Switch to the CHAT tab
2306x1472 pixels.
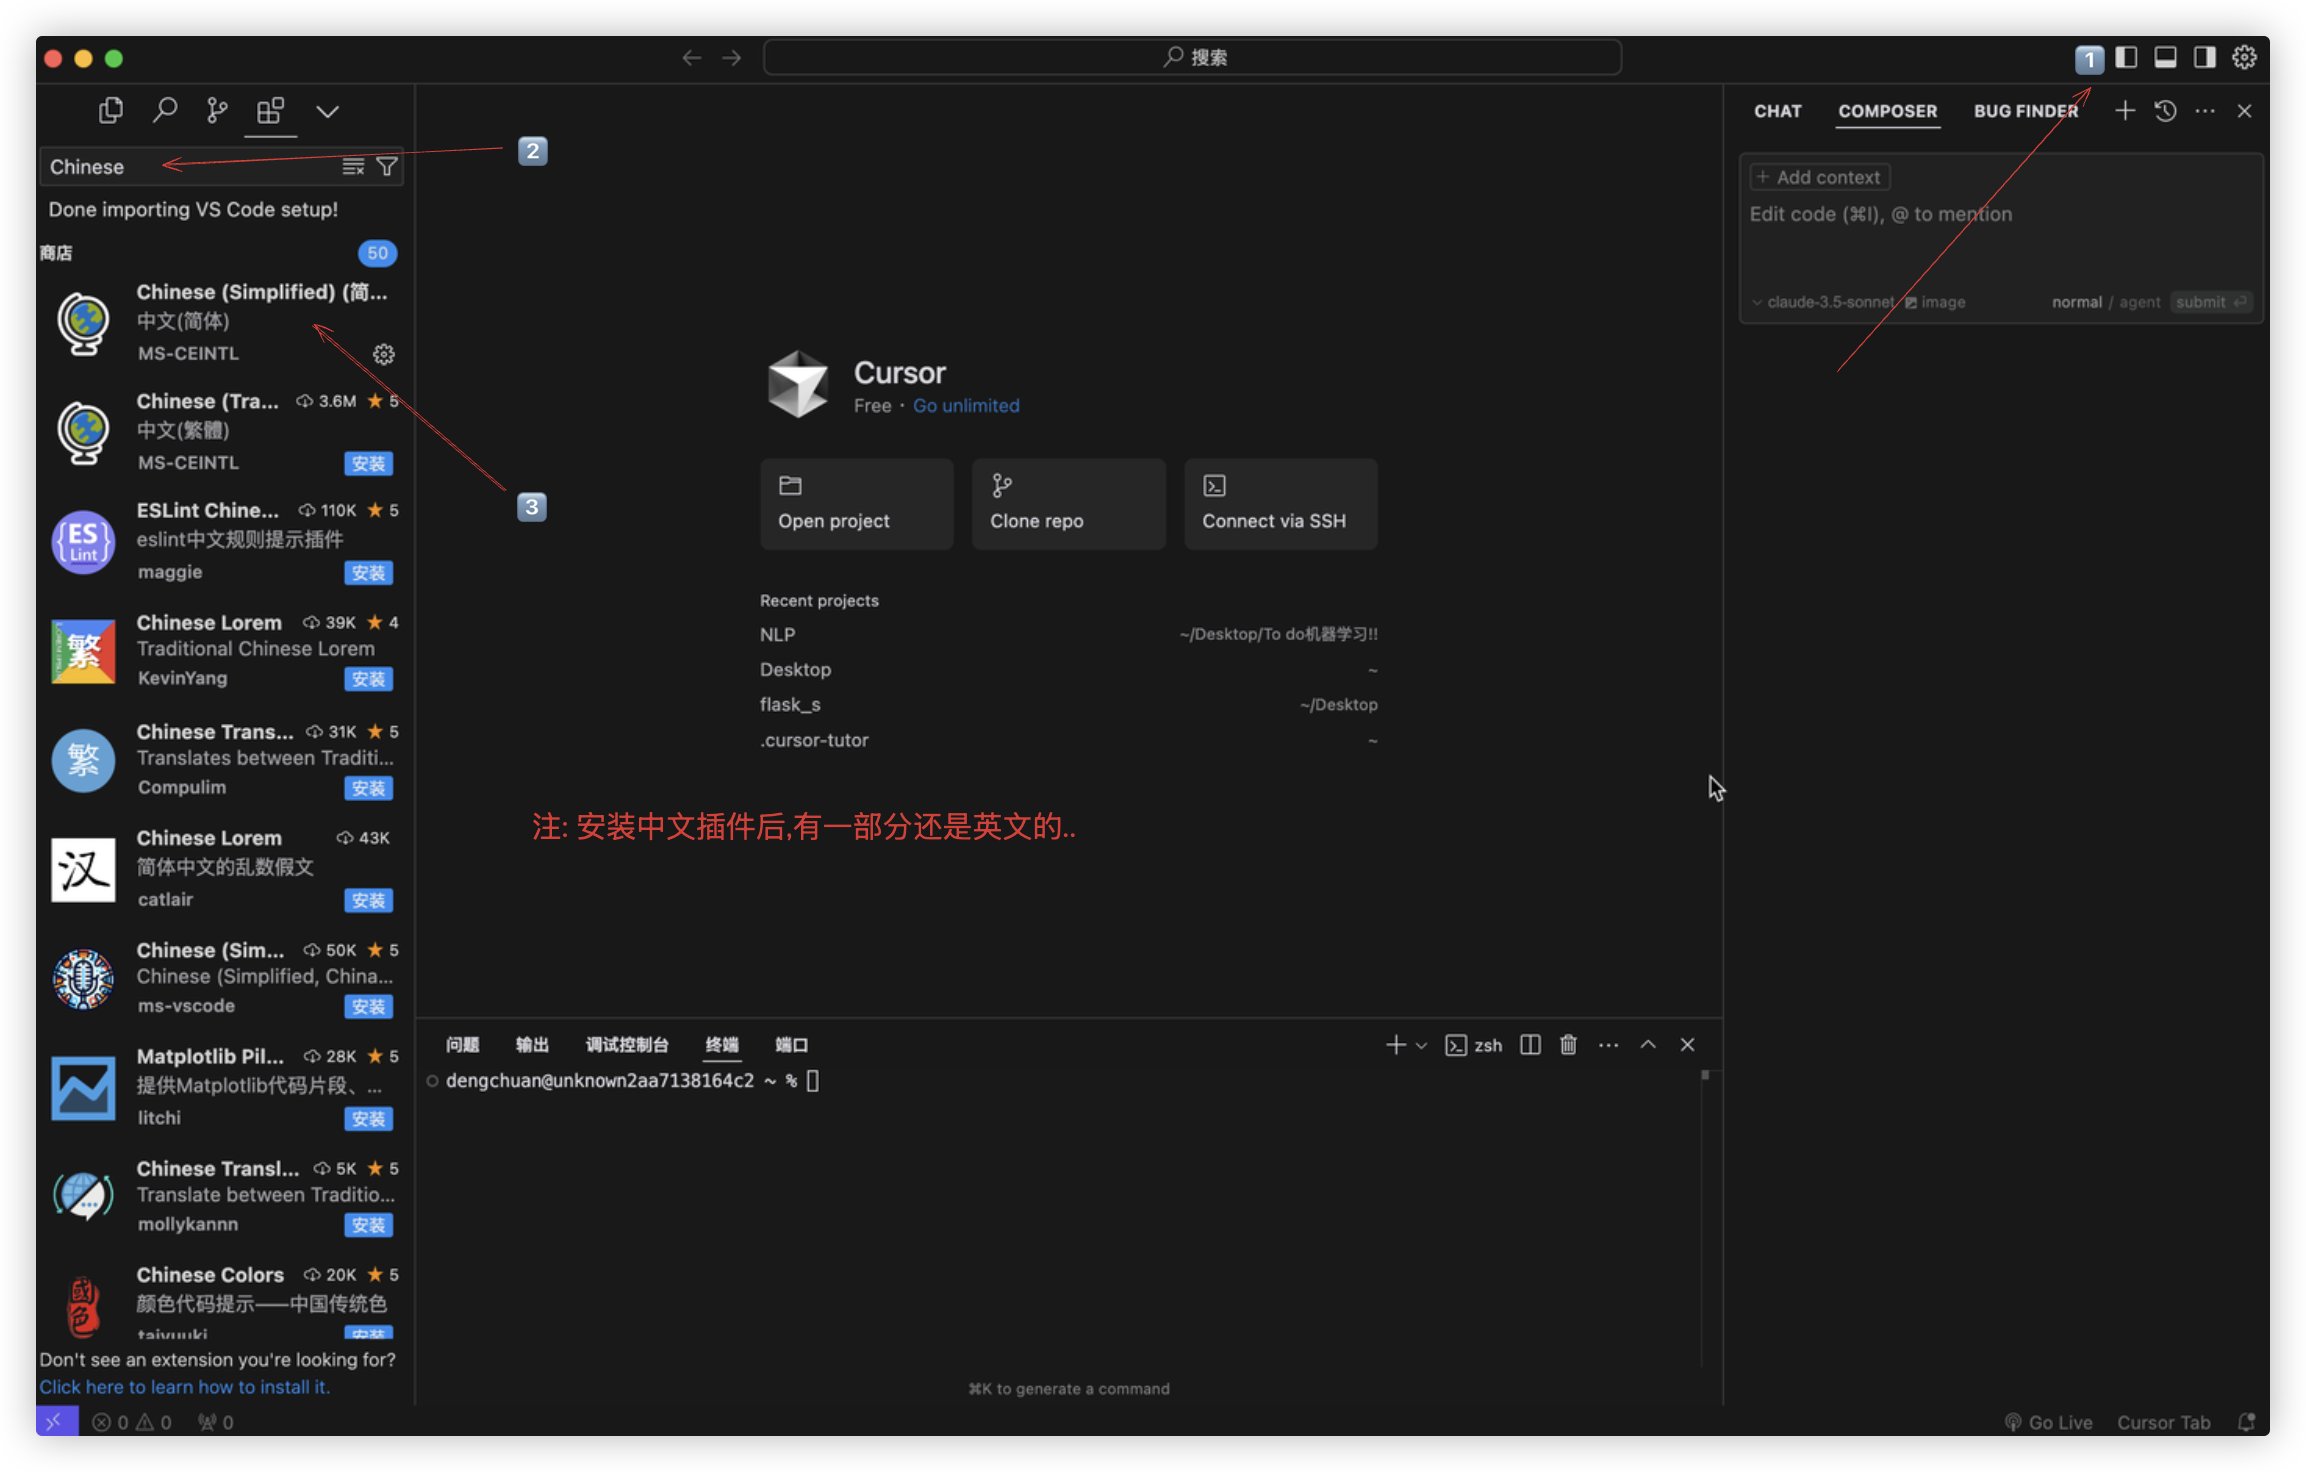point(1777,111)
